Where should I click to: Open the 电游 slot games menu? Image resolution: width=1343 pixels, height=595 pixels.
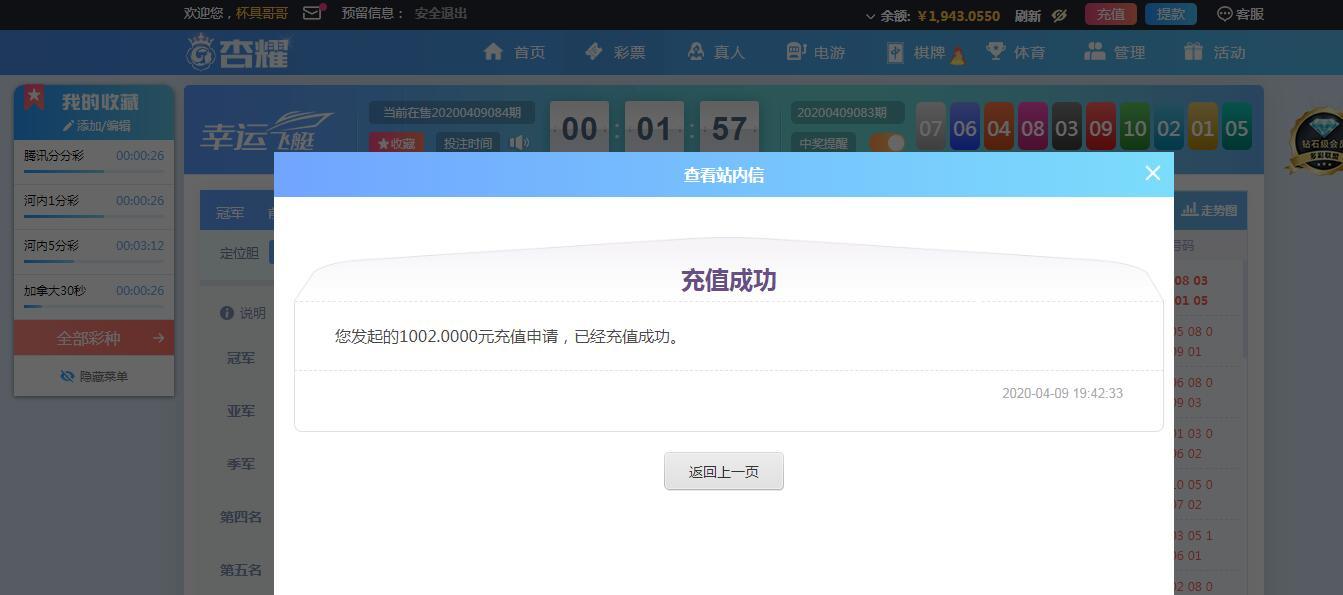815,52
